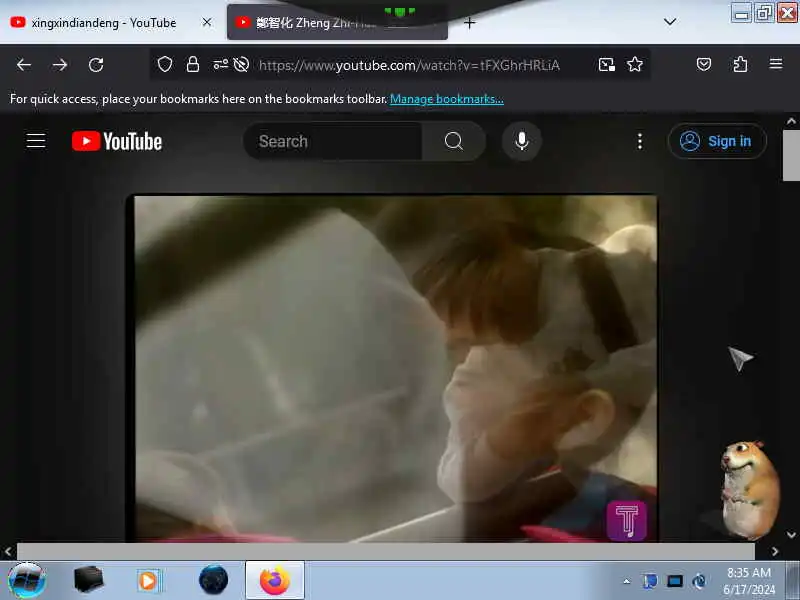The height and width of the screenshot is (600, 800).
Task: Open the site permissions icon in address bar
Action: pyautogui.click(x=220, y=64)
